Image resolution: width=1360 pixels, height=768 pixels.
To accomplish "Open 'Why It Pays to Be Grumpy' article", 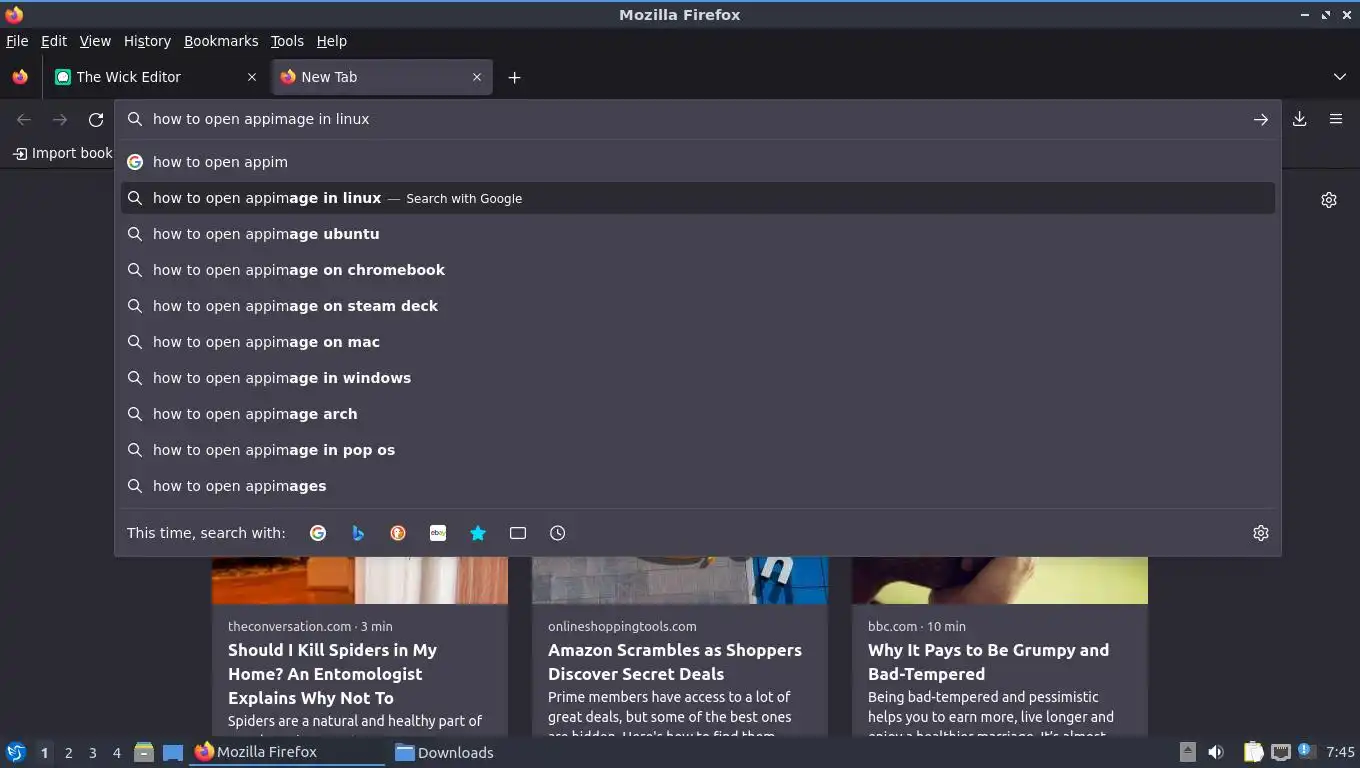I will (x=988, y=662).
